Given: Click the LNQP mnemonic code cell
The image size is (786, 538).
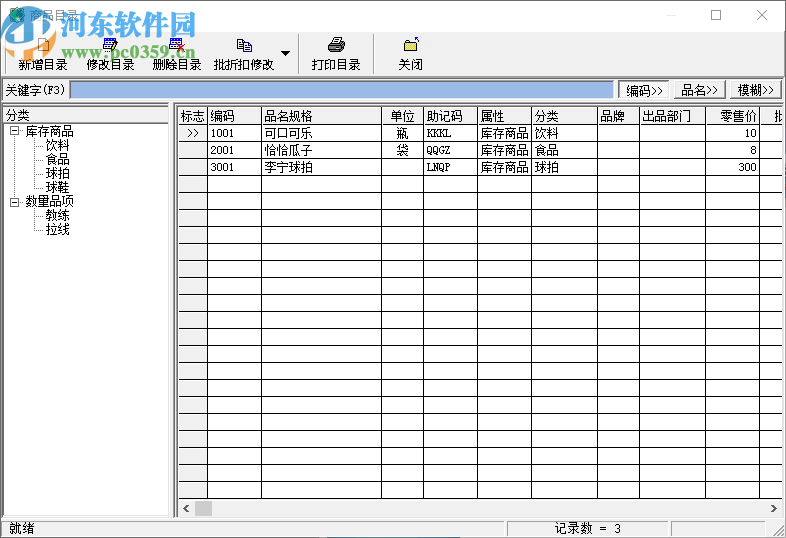Looking at the screenshot, I should [x=450, y=167].
